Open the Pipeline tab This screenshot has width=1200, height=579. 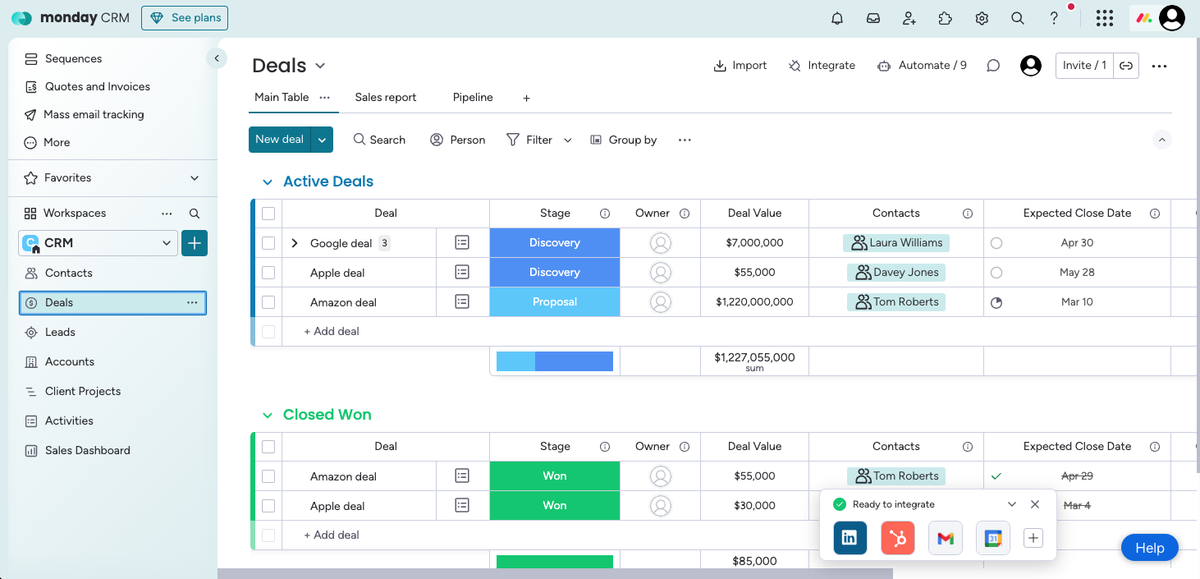pos(472,97)
